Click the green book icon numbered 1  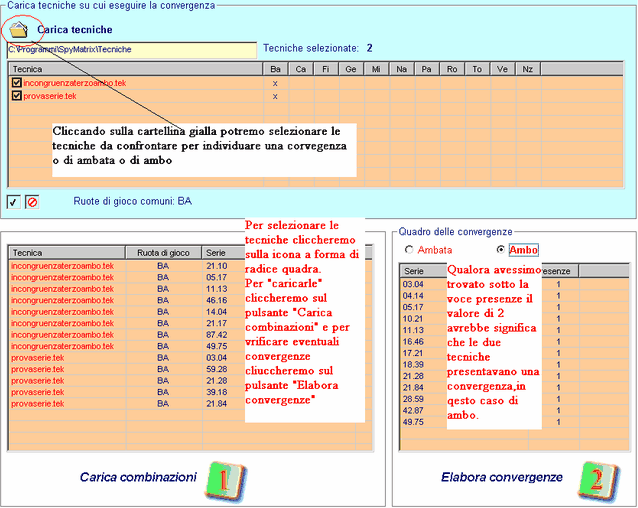[225, 482]
